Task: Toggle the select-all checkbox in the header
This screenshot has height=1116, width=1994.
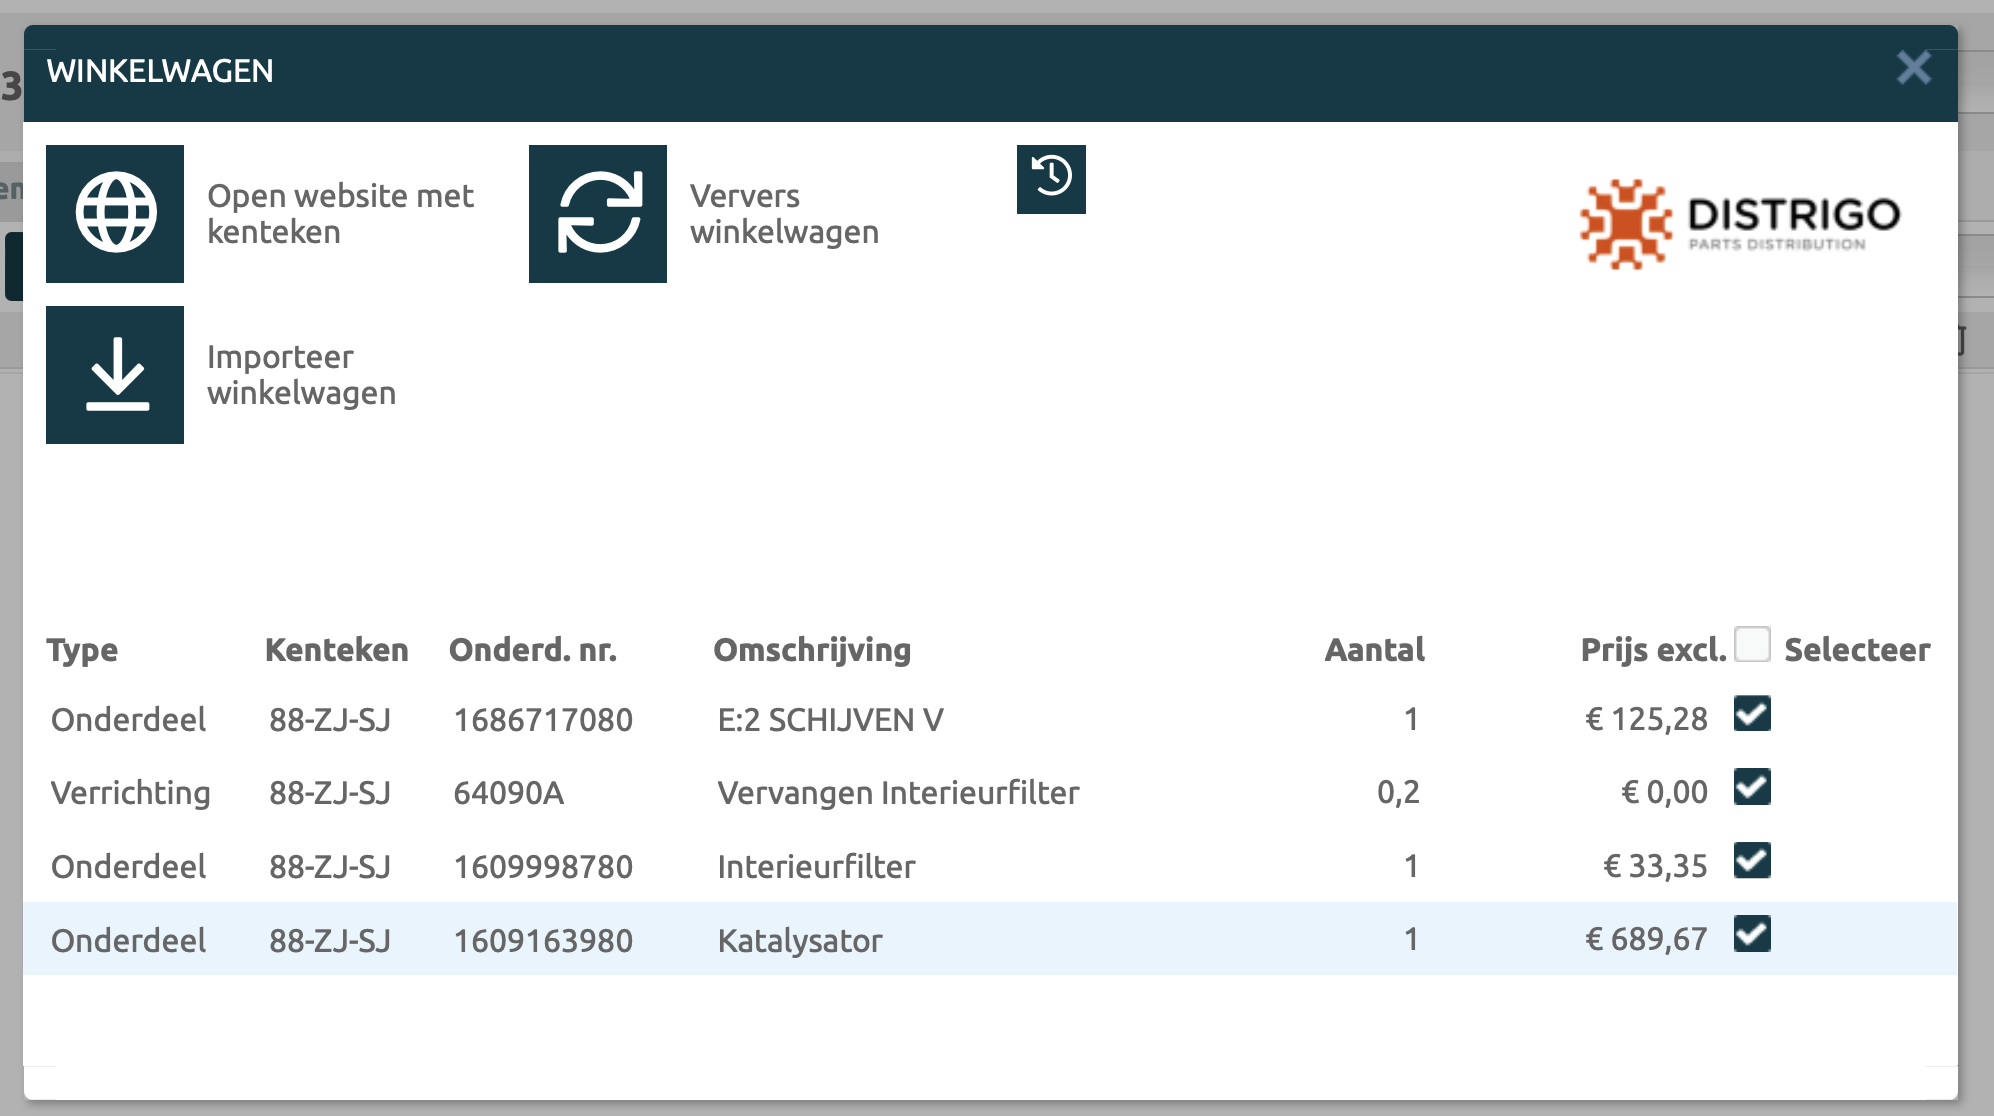Action: pos(1752,645)
